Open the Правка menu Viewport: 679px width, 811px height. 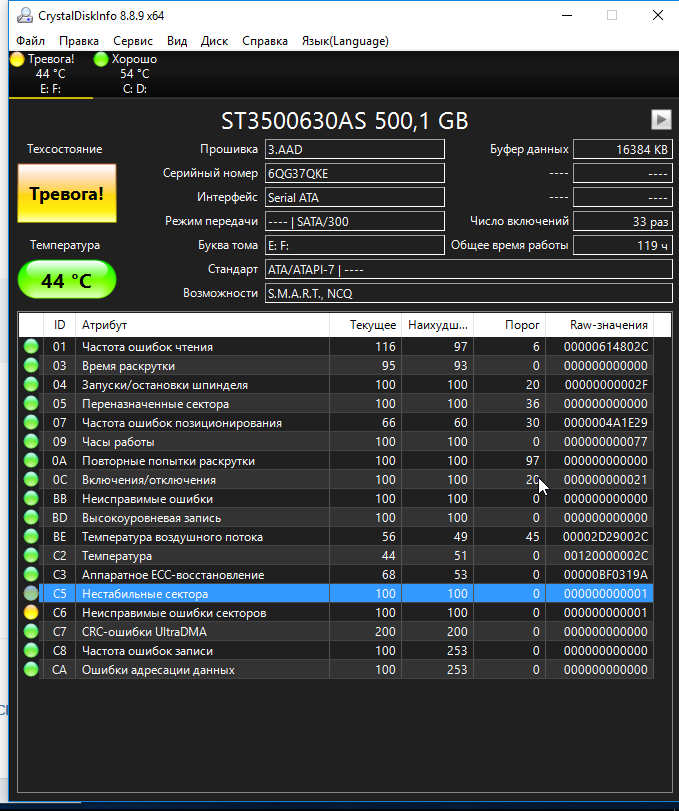pos(79,41)
